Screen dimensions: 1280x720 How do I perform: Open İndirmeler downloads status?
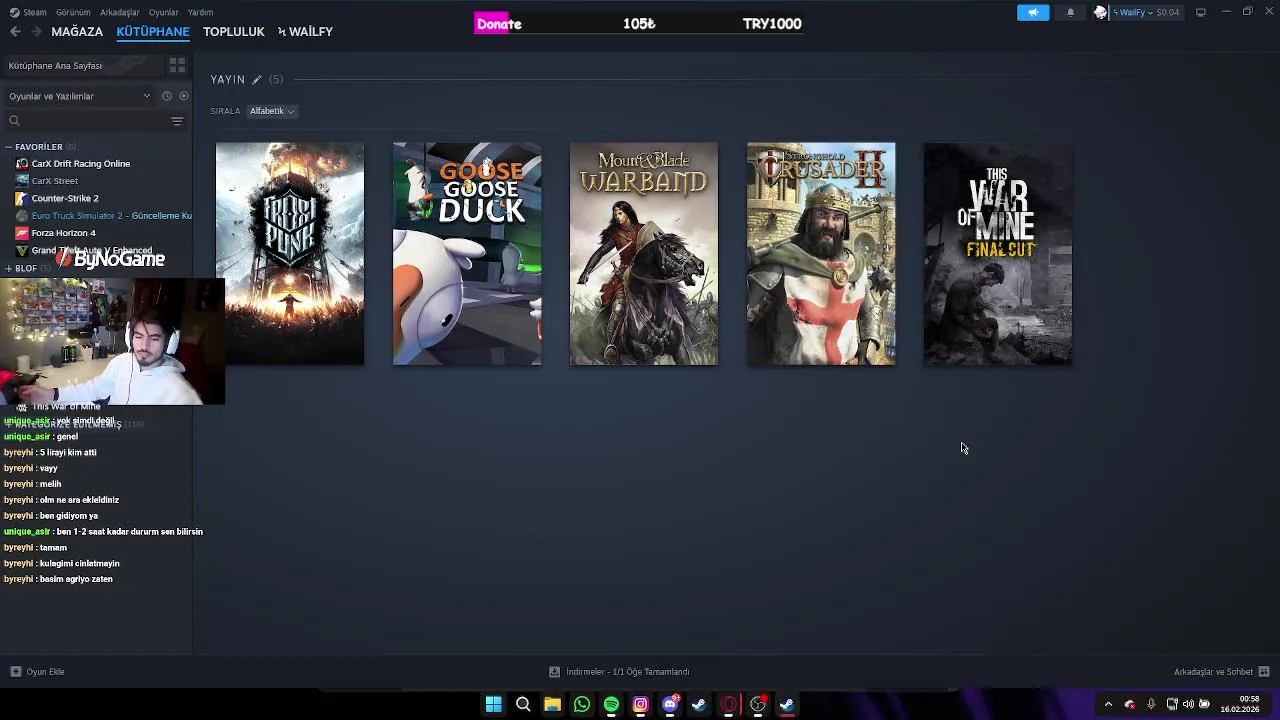pos(620,672)
